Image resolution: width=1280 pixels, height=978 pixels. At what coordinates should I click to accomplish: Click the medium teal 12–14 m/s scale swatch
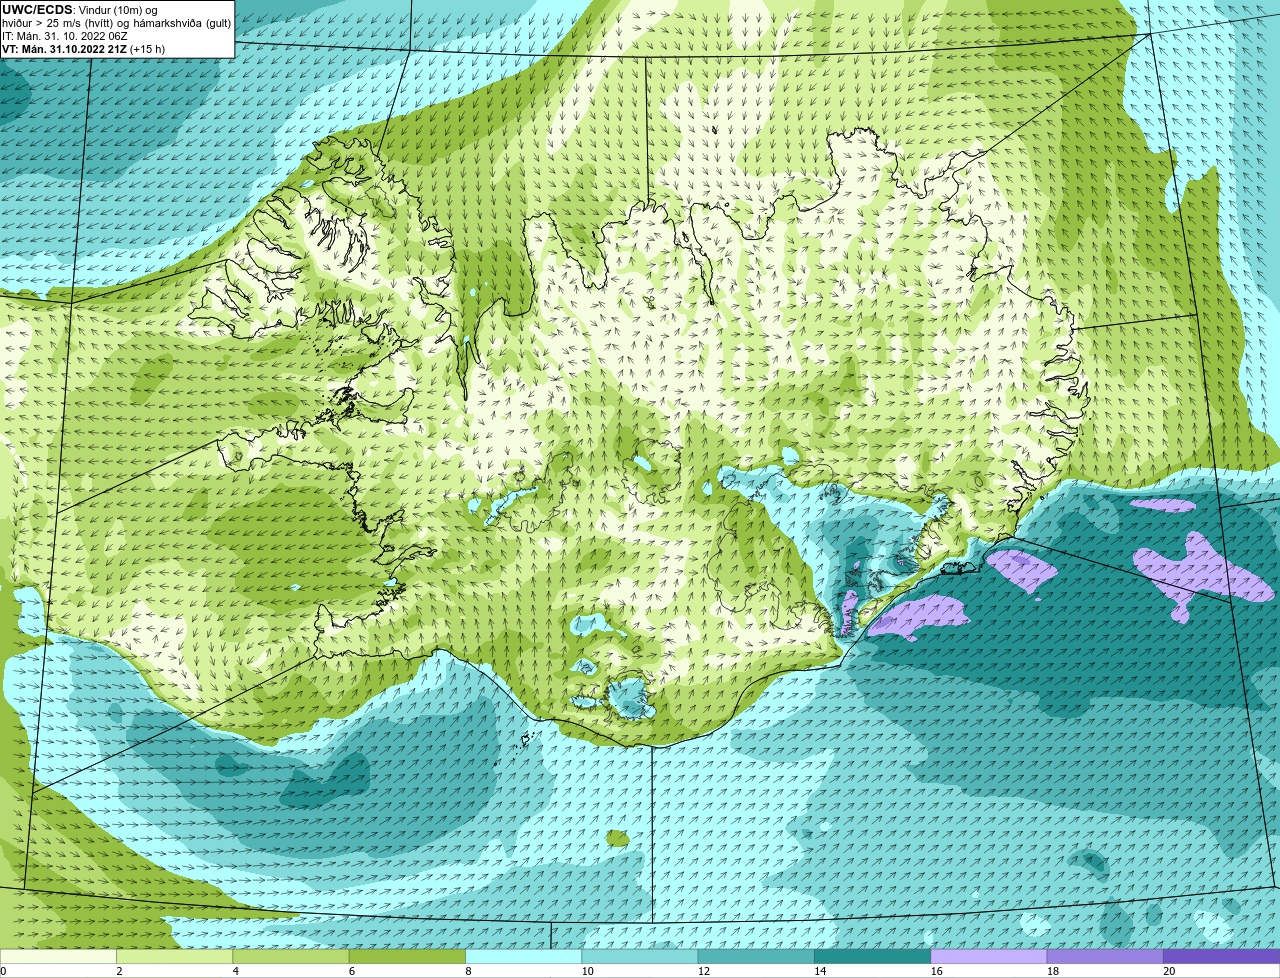(756, 956)
